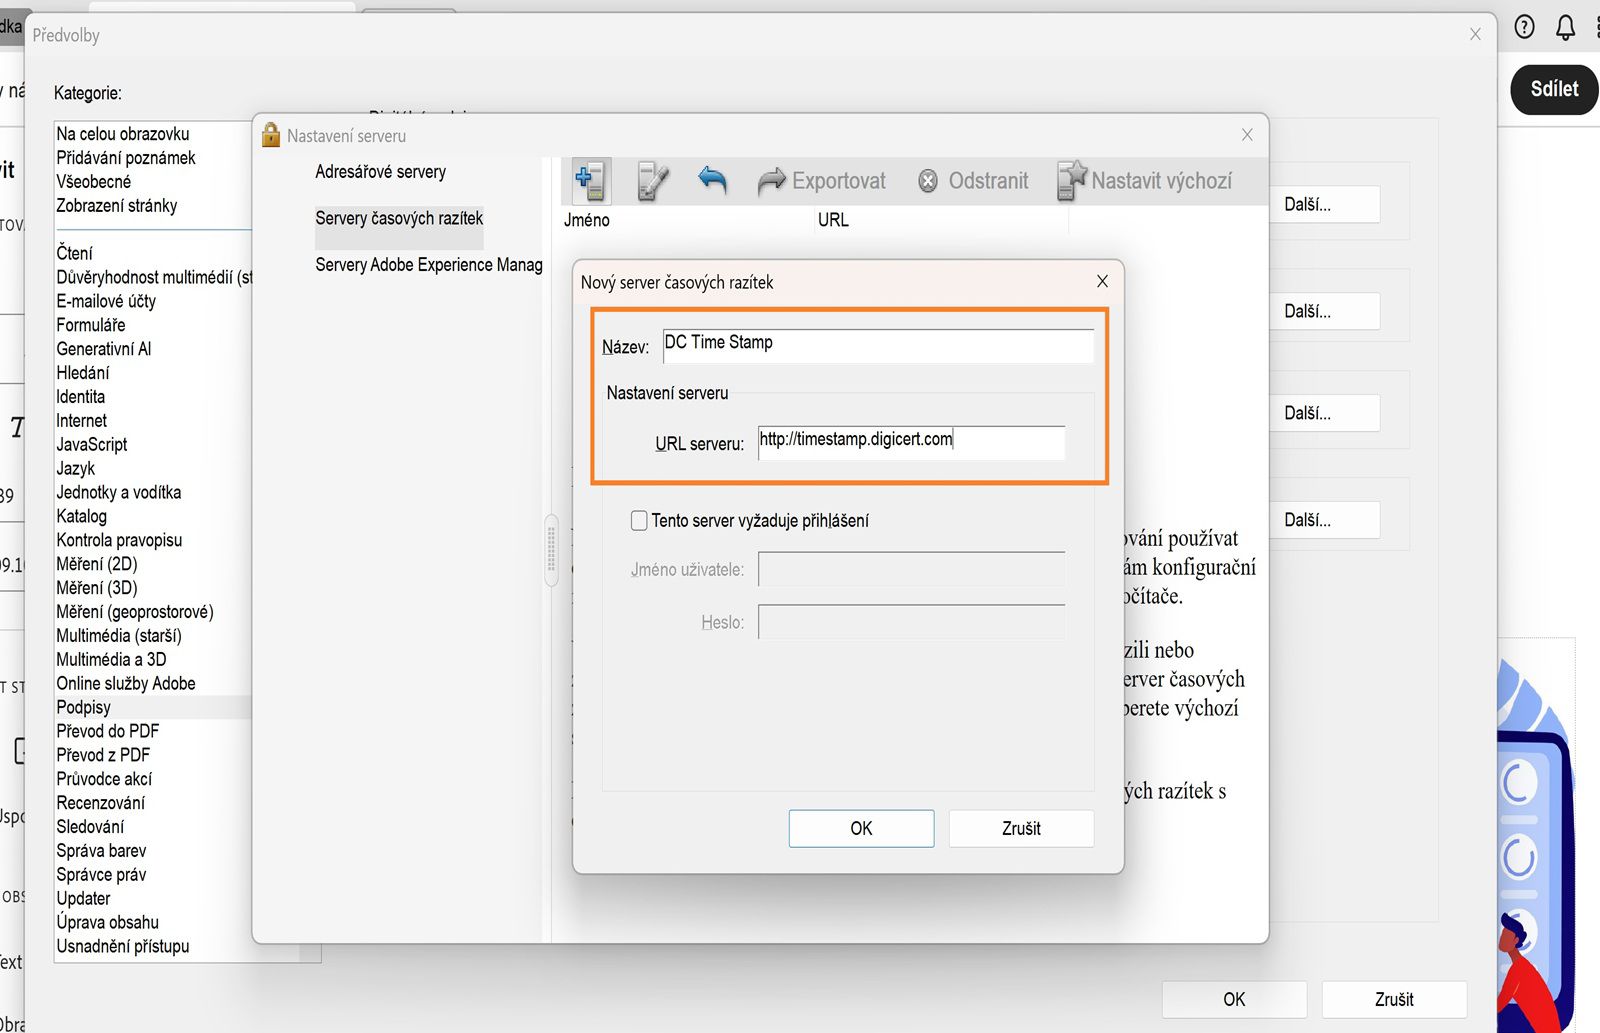This screenshot has width=1600, height=1033.
Task: Select 'Převod z PDF' category
Action: (103, 756)
